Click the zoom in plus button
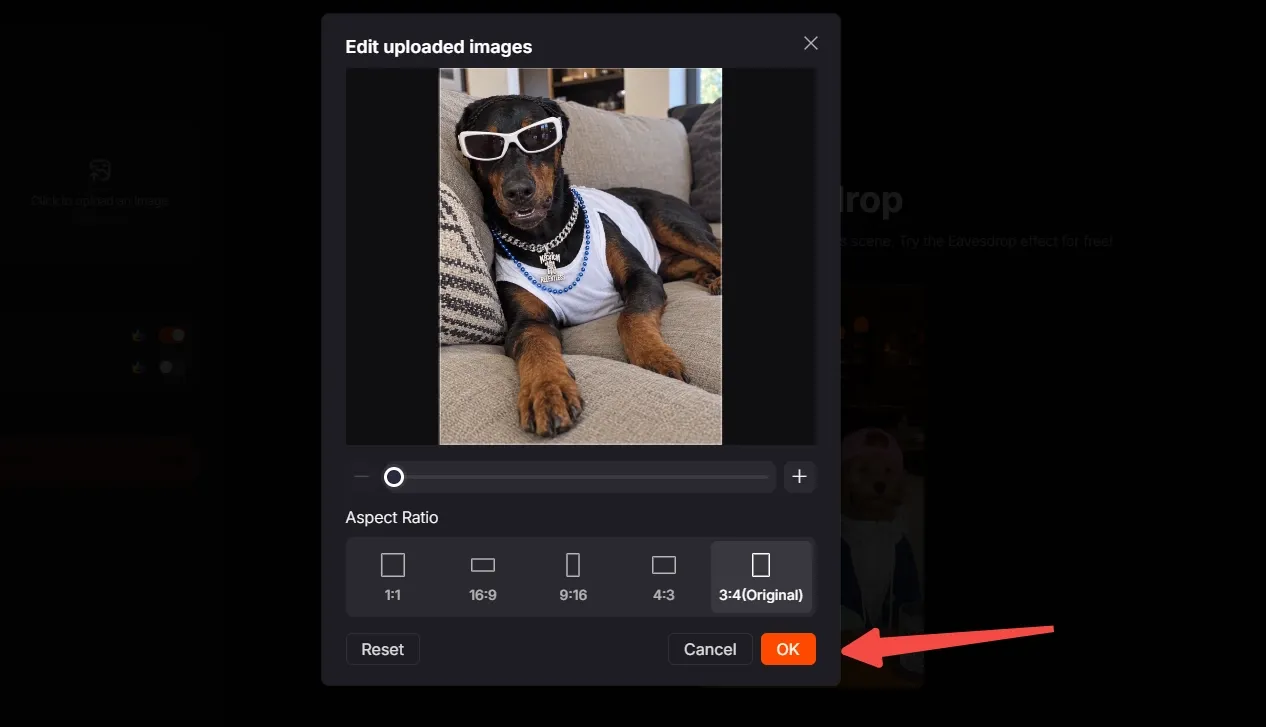 (x=799, y=477)
